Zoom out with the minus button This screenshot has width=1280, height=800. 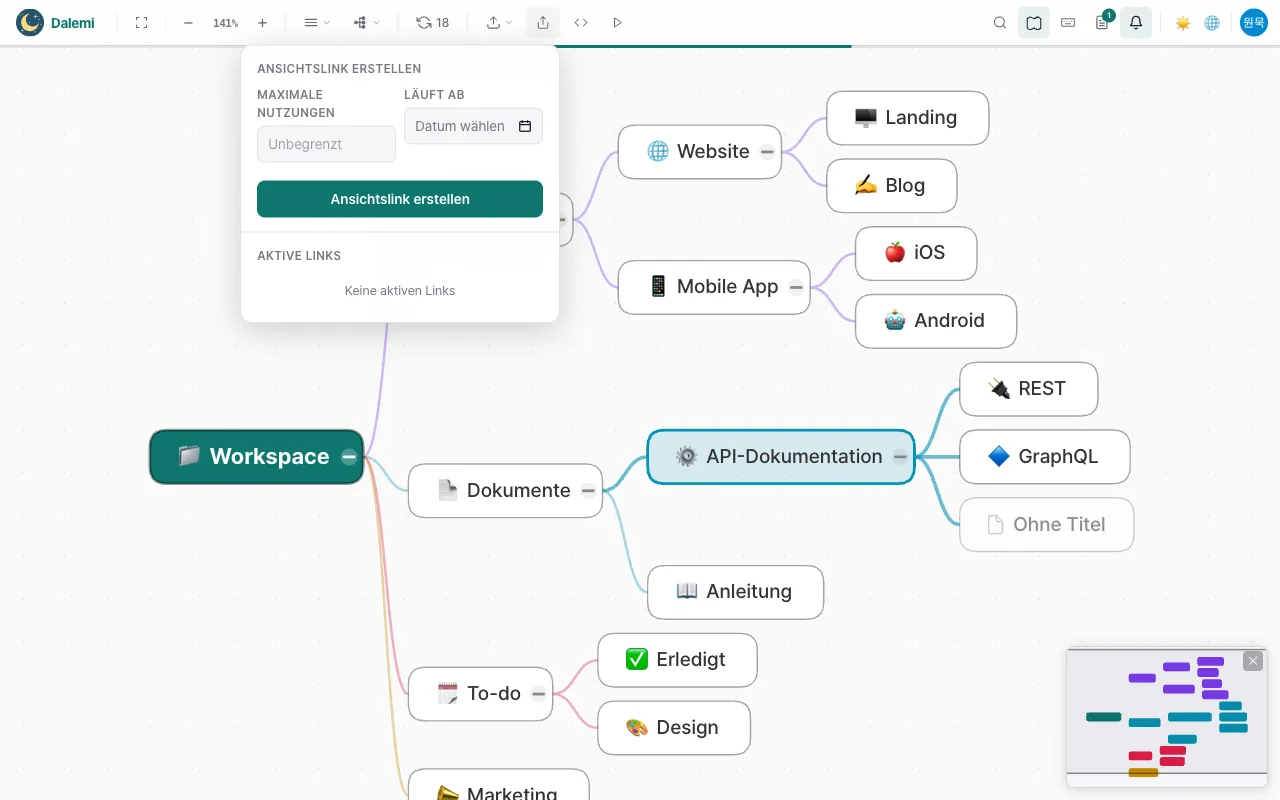click(x=188, y=22)
